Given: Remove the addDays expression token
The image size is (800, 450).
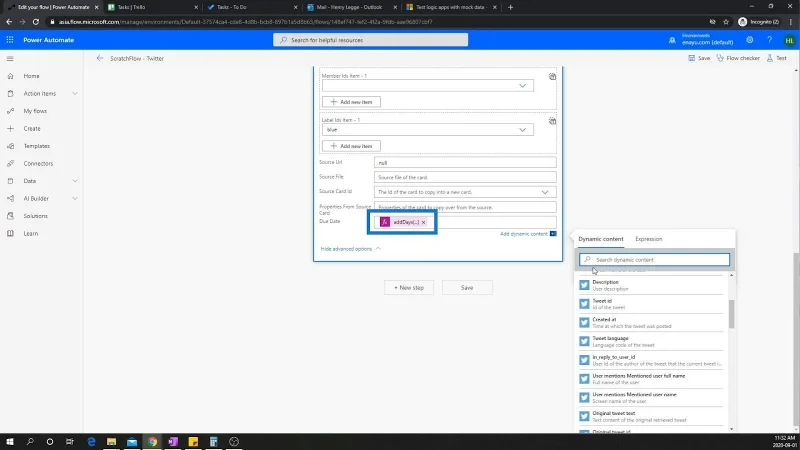Looking at the screenshot, I should coord(423,222).
